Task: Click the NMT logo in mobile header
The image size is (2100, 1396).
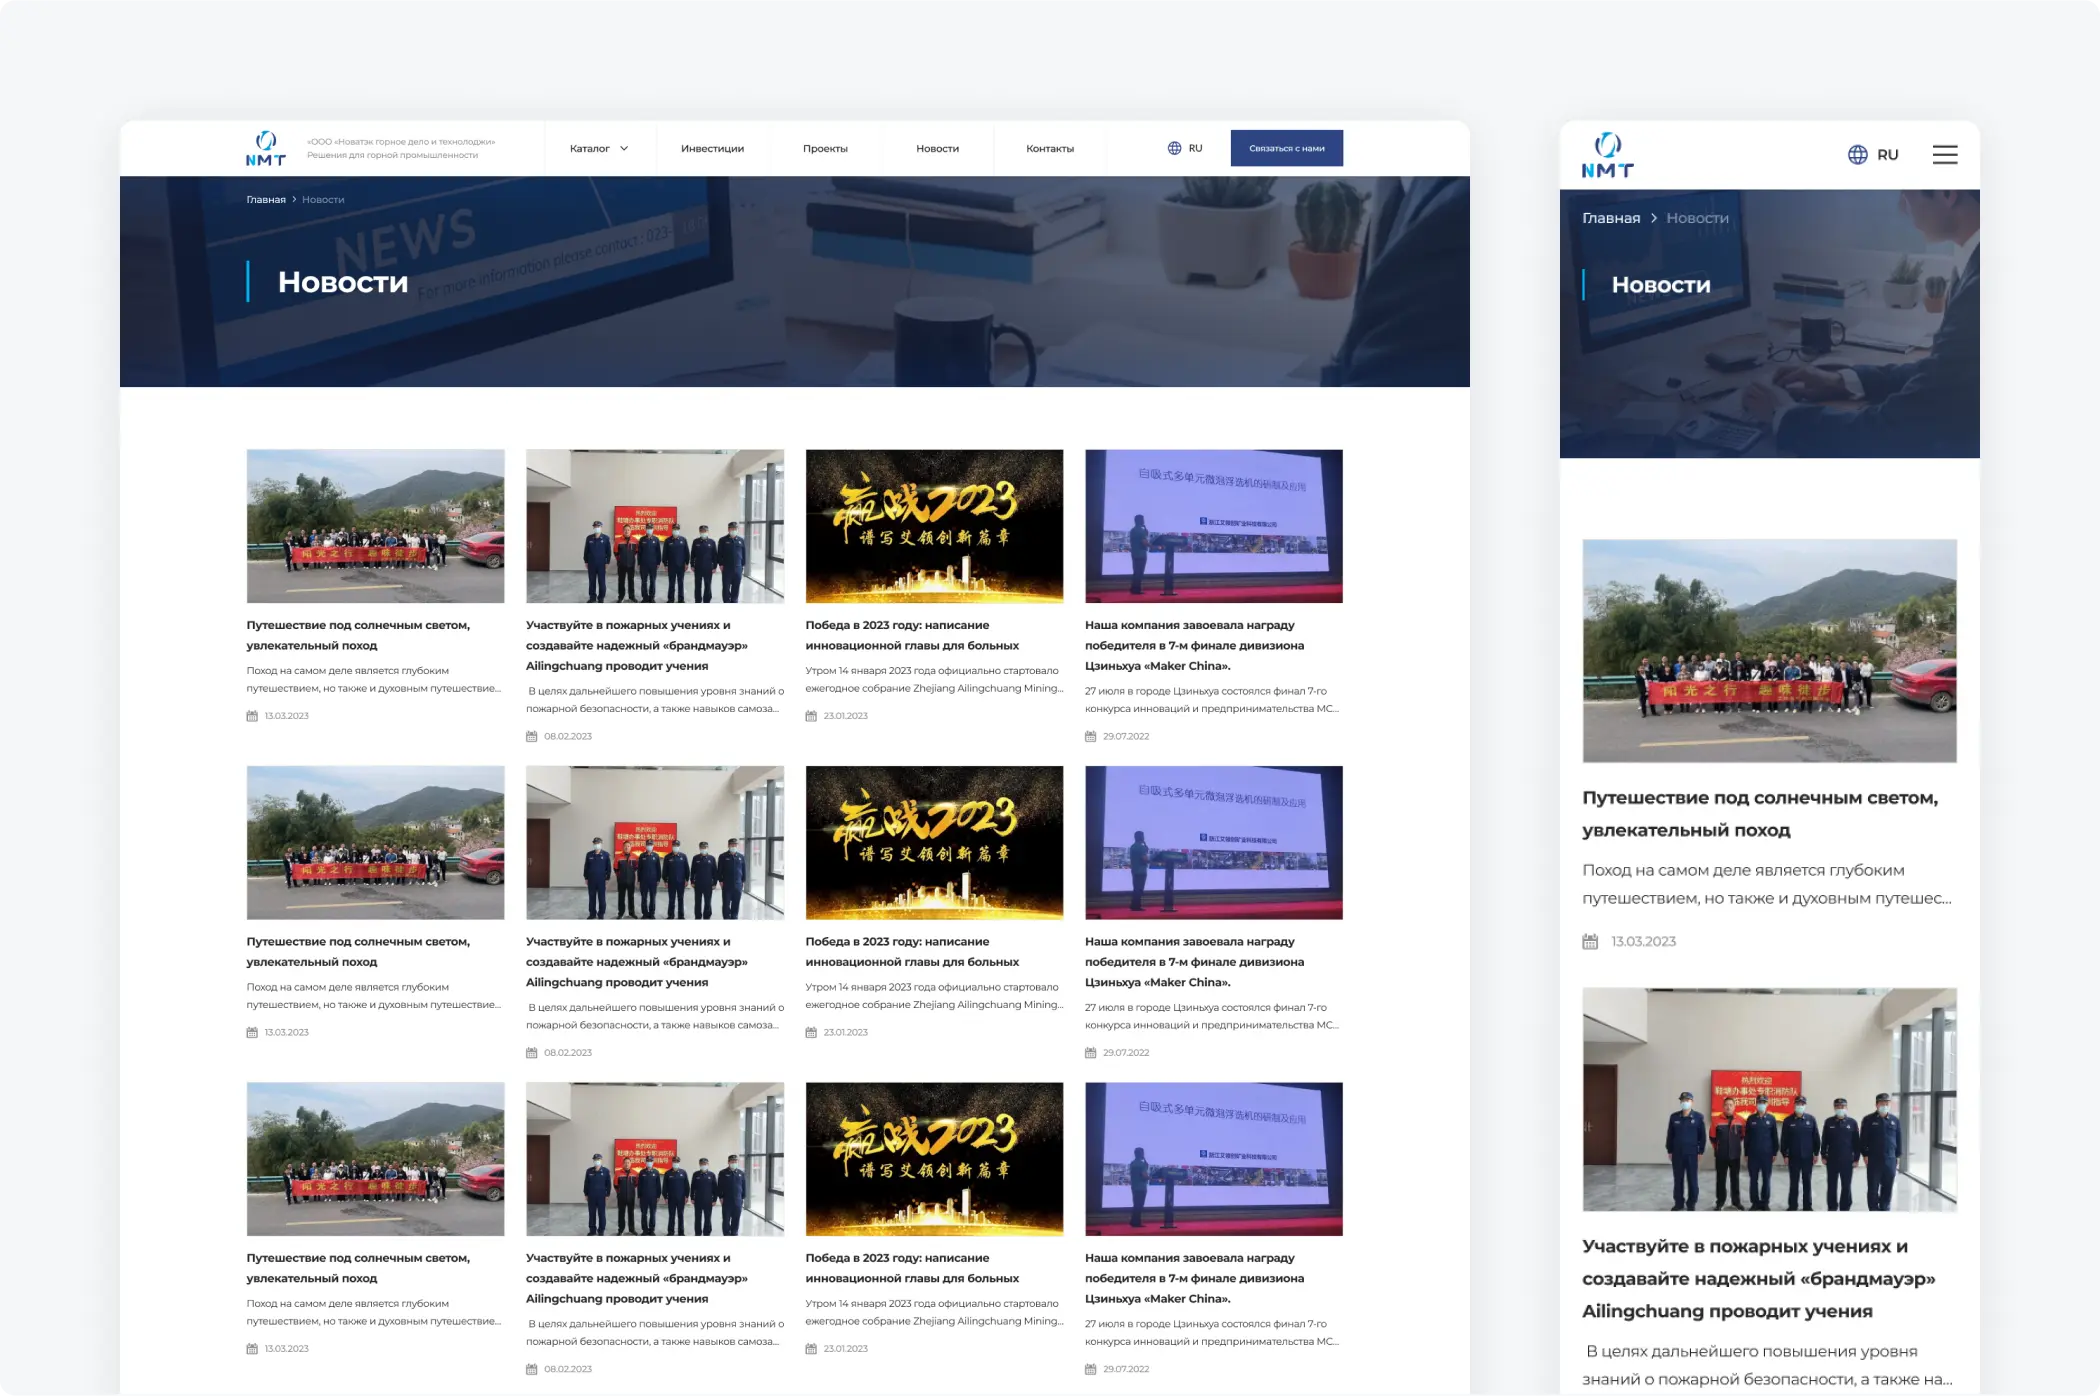Action: tap(1607, 155)
